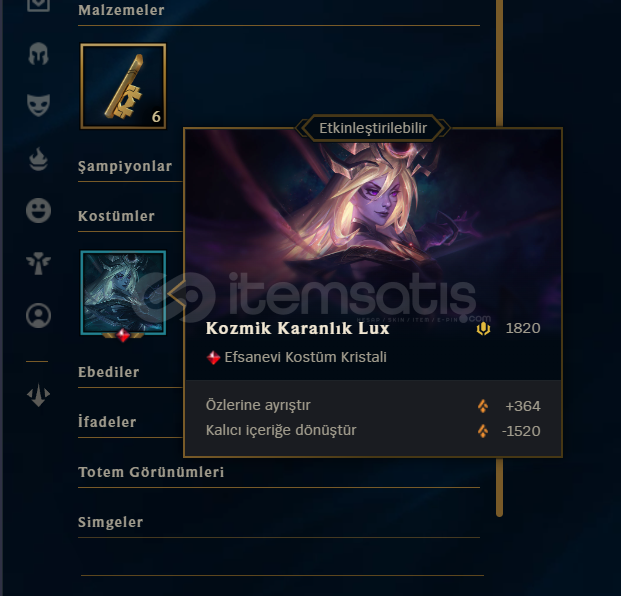Click the Totem Görünümleri section header
Screen dimensions: 621x596
pyautogui.click(x=151, y=472)
